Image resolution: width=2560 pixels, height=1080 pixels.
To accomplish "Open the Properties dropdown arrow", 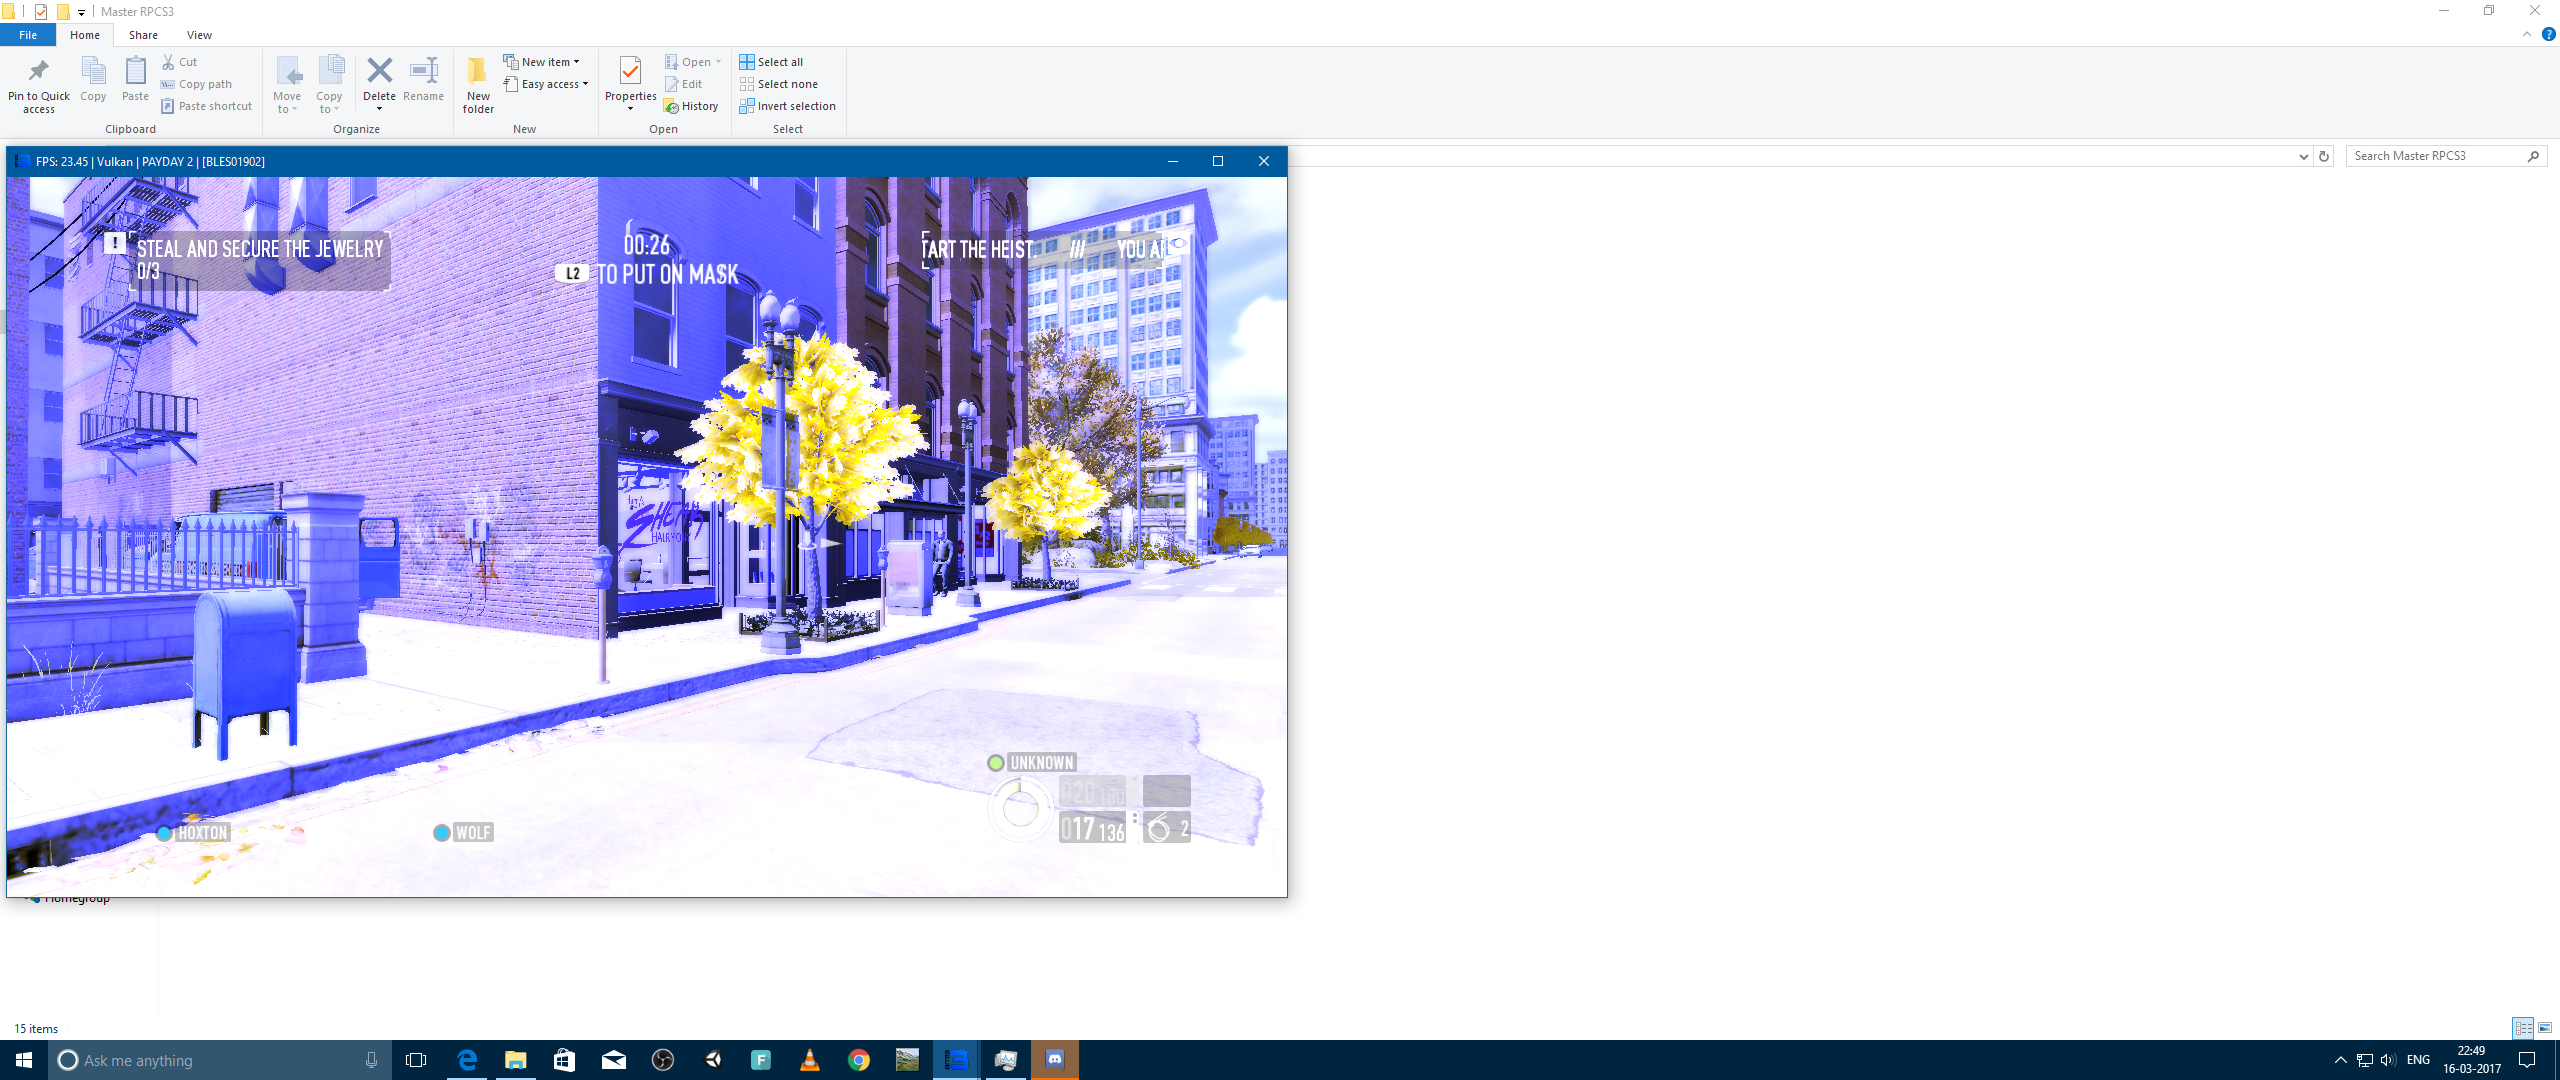I will (x=630, y=109).
